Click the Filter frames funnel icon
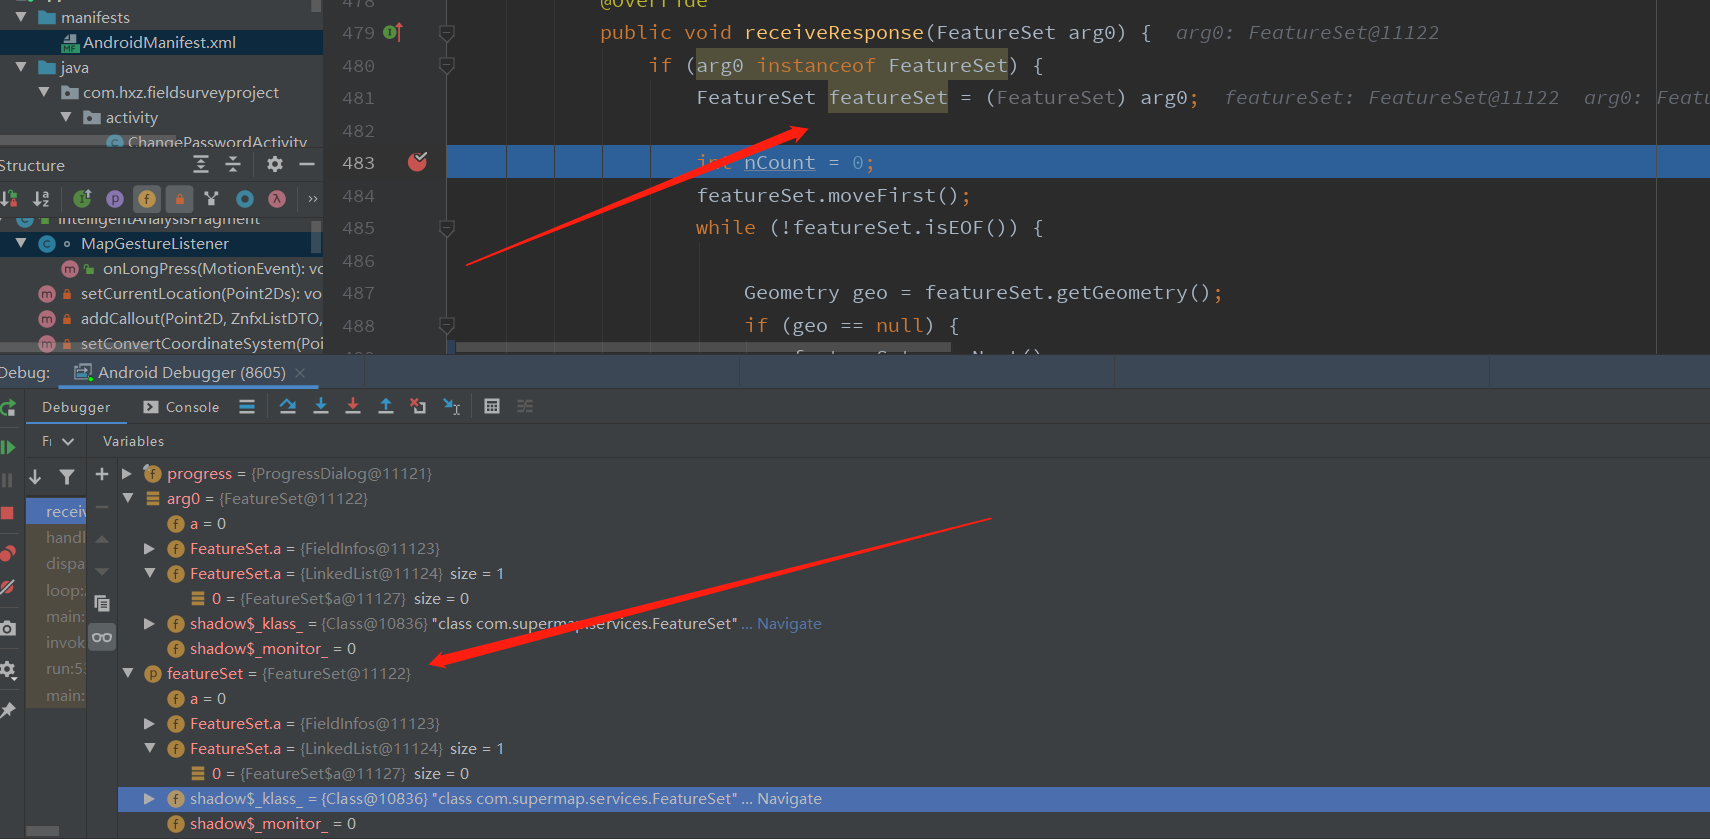Image resolution: width=1710 pixels, height=839 pixels. [x=67, y=477]
